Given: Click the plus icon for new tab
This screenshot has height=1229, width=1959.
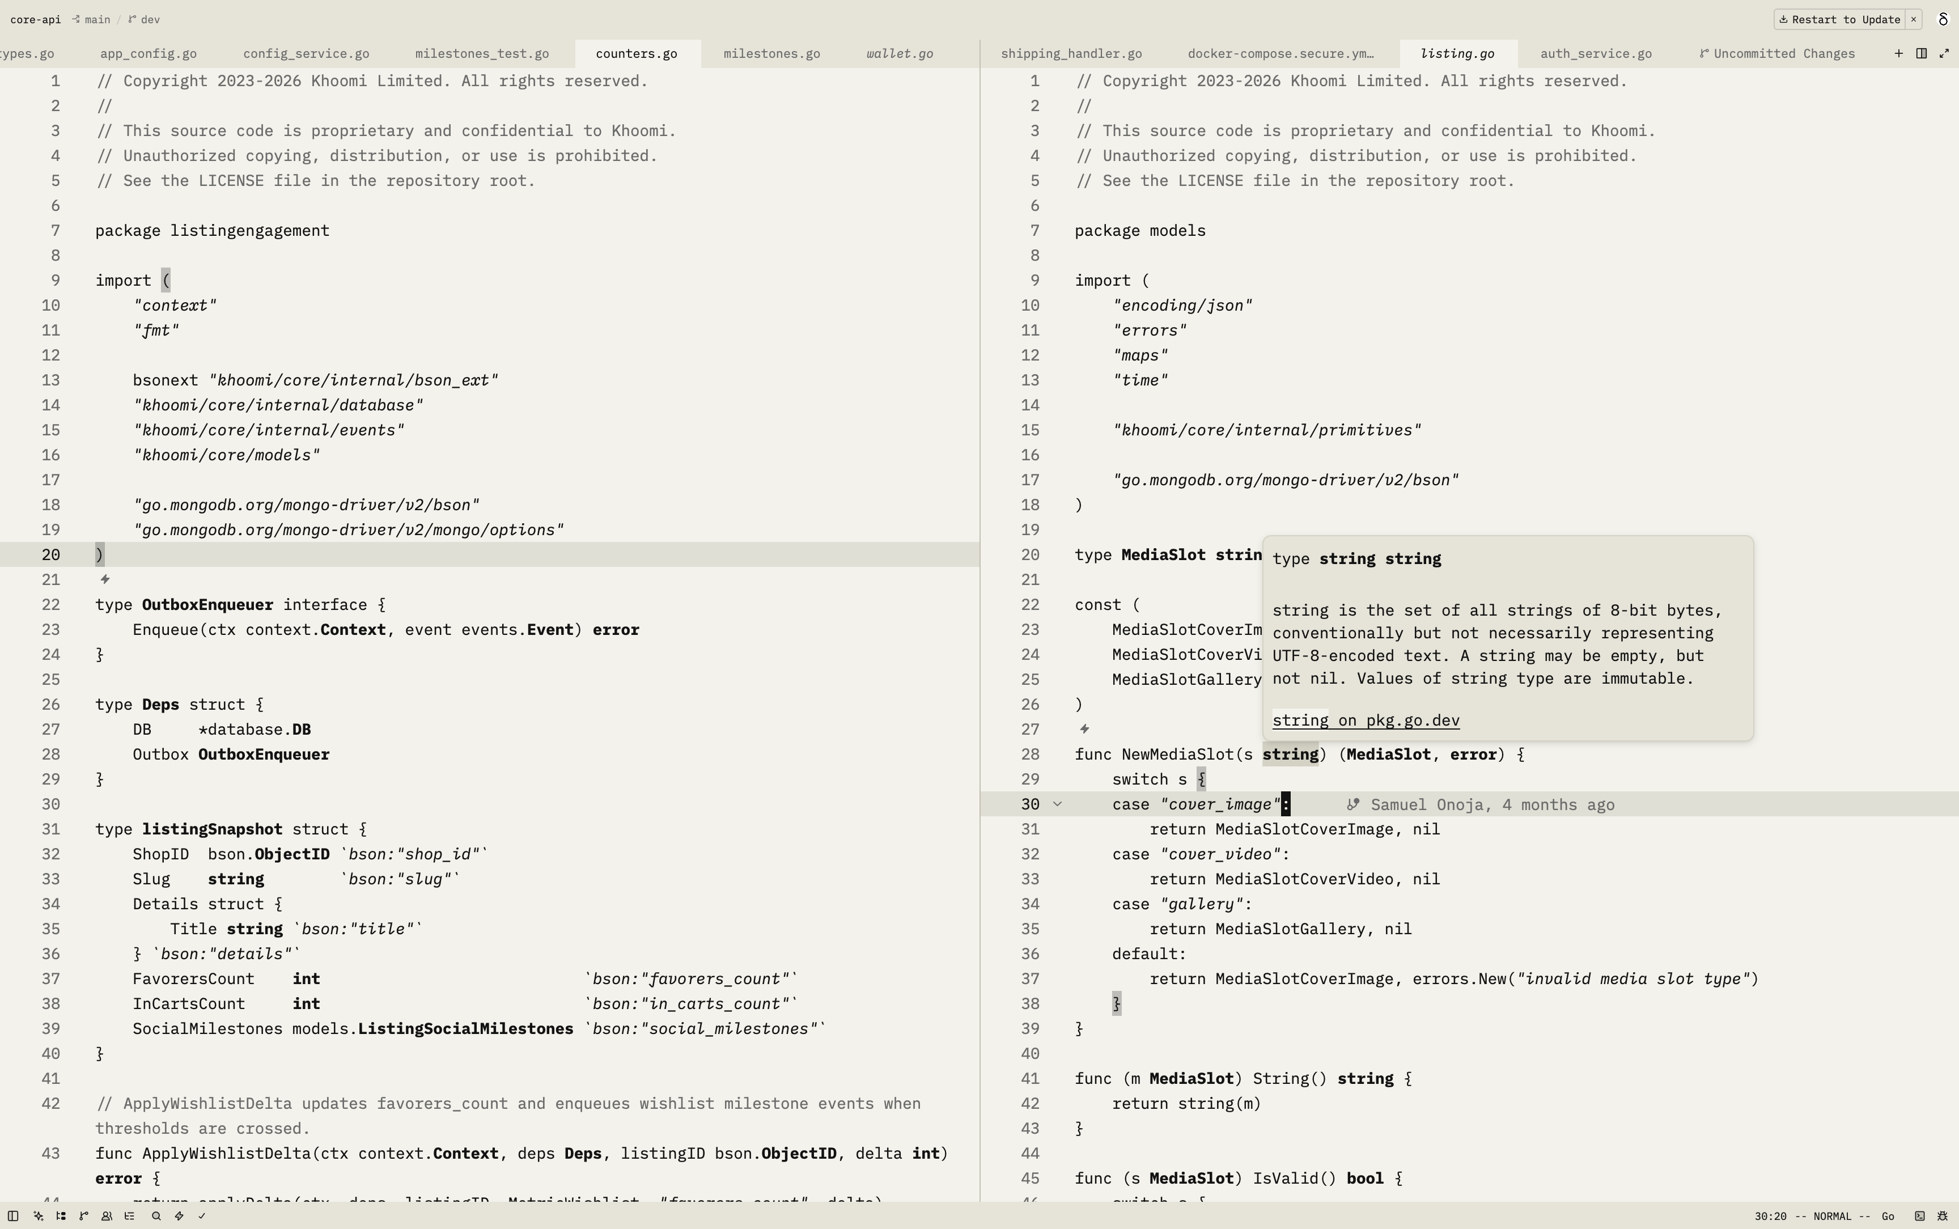Looking at the screenshot, I should (x=1898, y=53).
